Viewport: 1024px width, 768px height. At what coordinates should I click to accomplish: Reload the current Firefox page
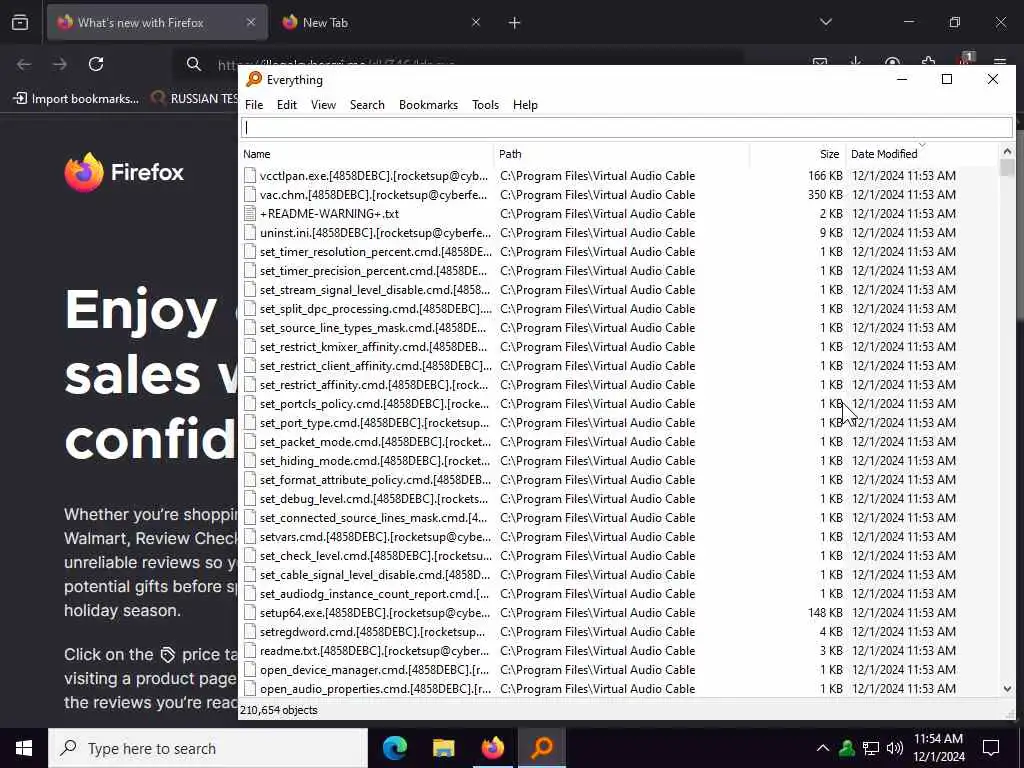(x=96, y=64)
